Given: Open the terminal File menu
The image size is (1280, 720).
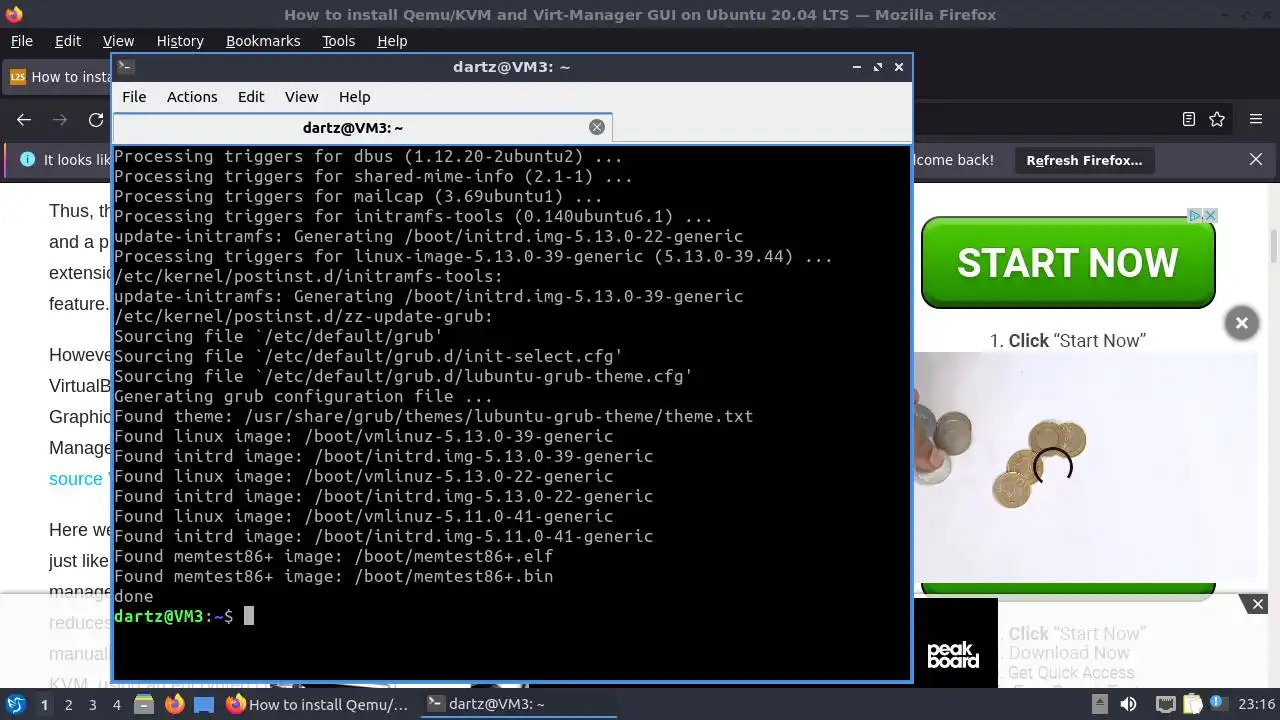Looking at the screenshot, I should coord(134,97).
